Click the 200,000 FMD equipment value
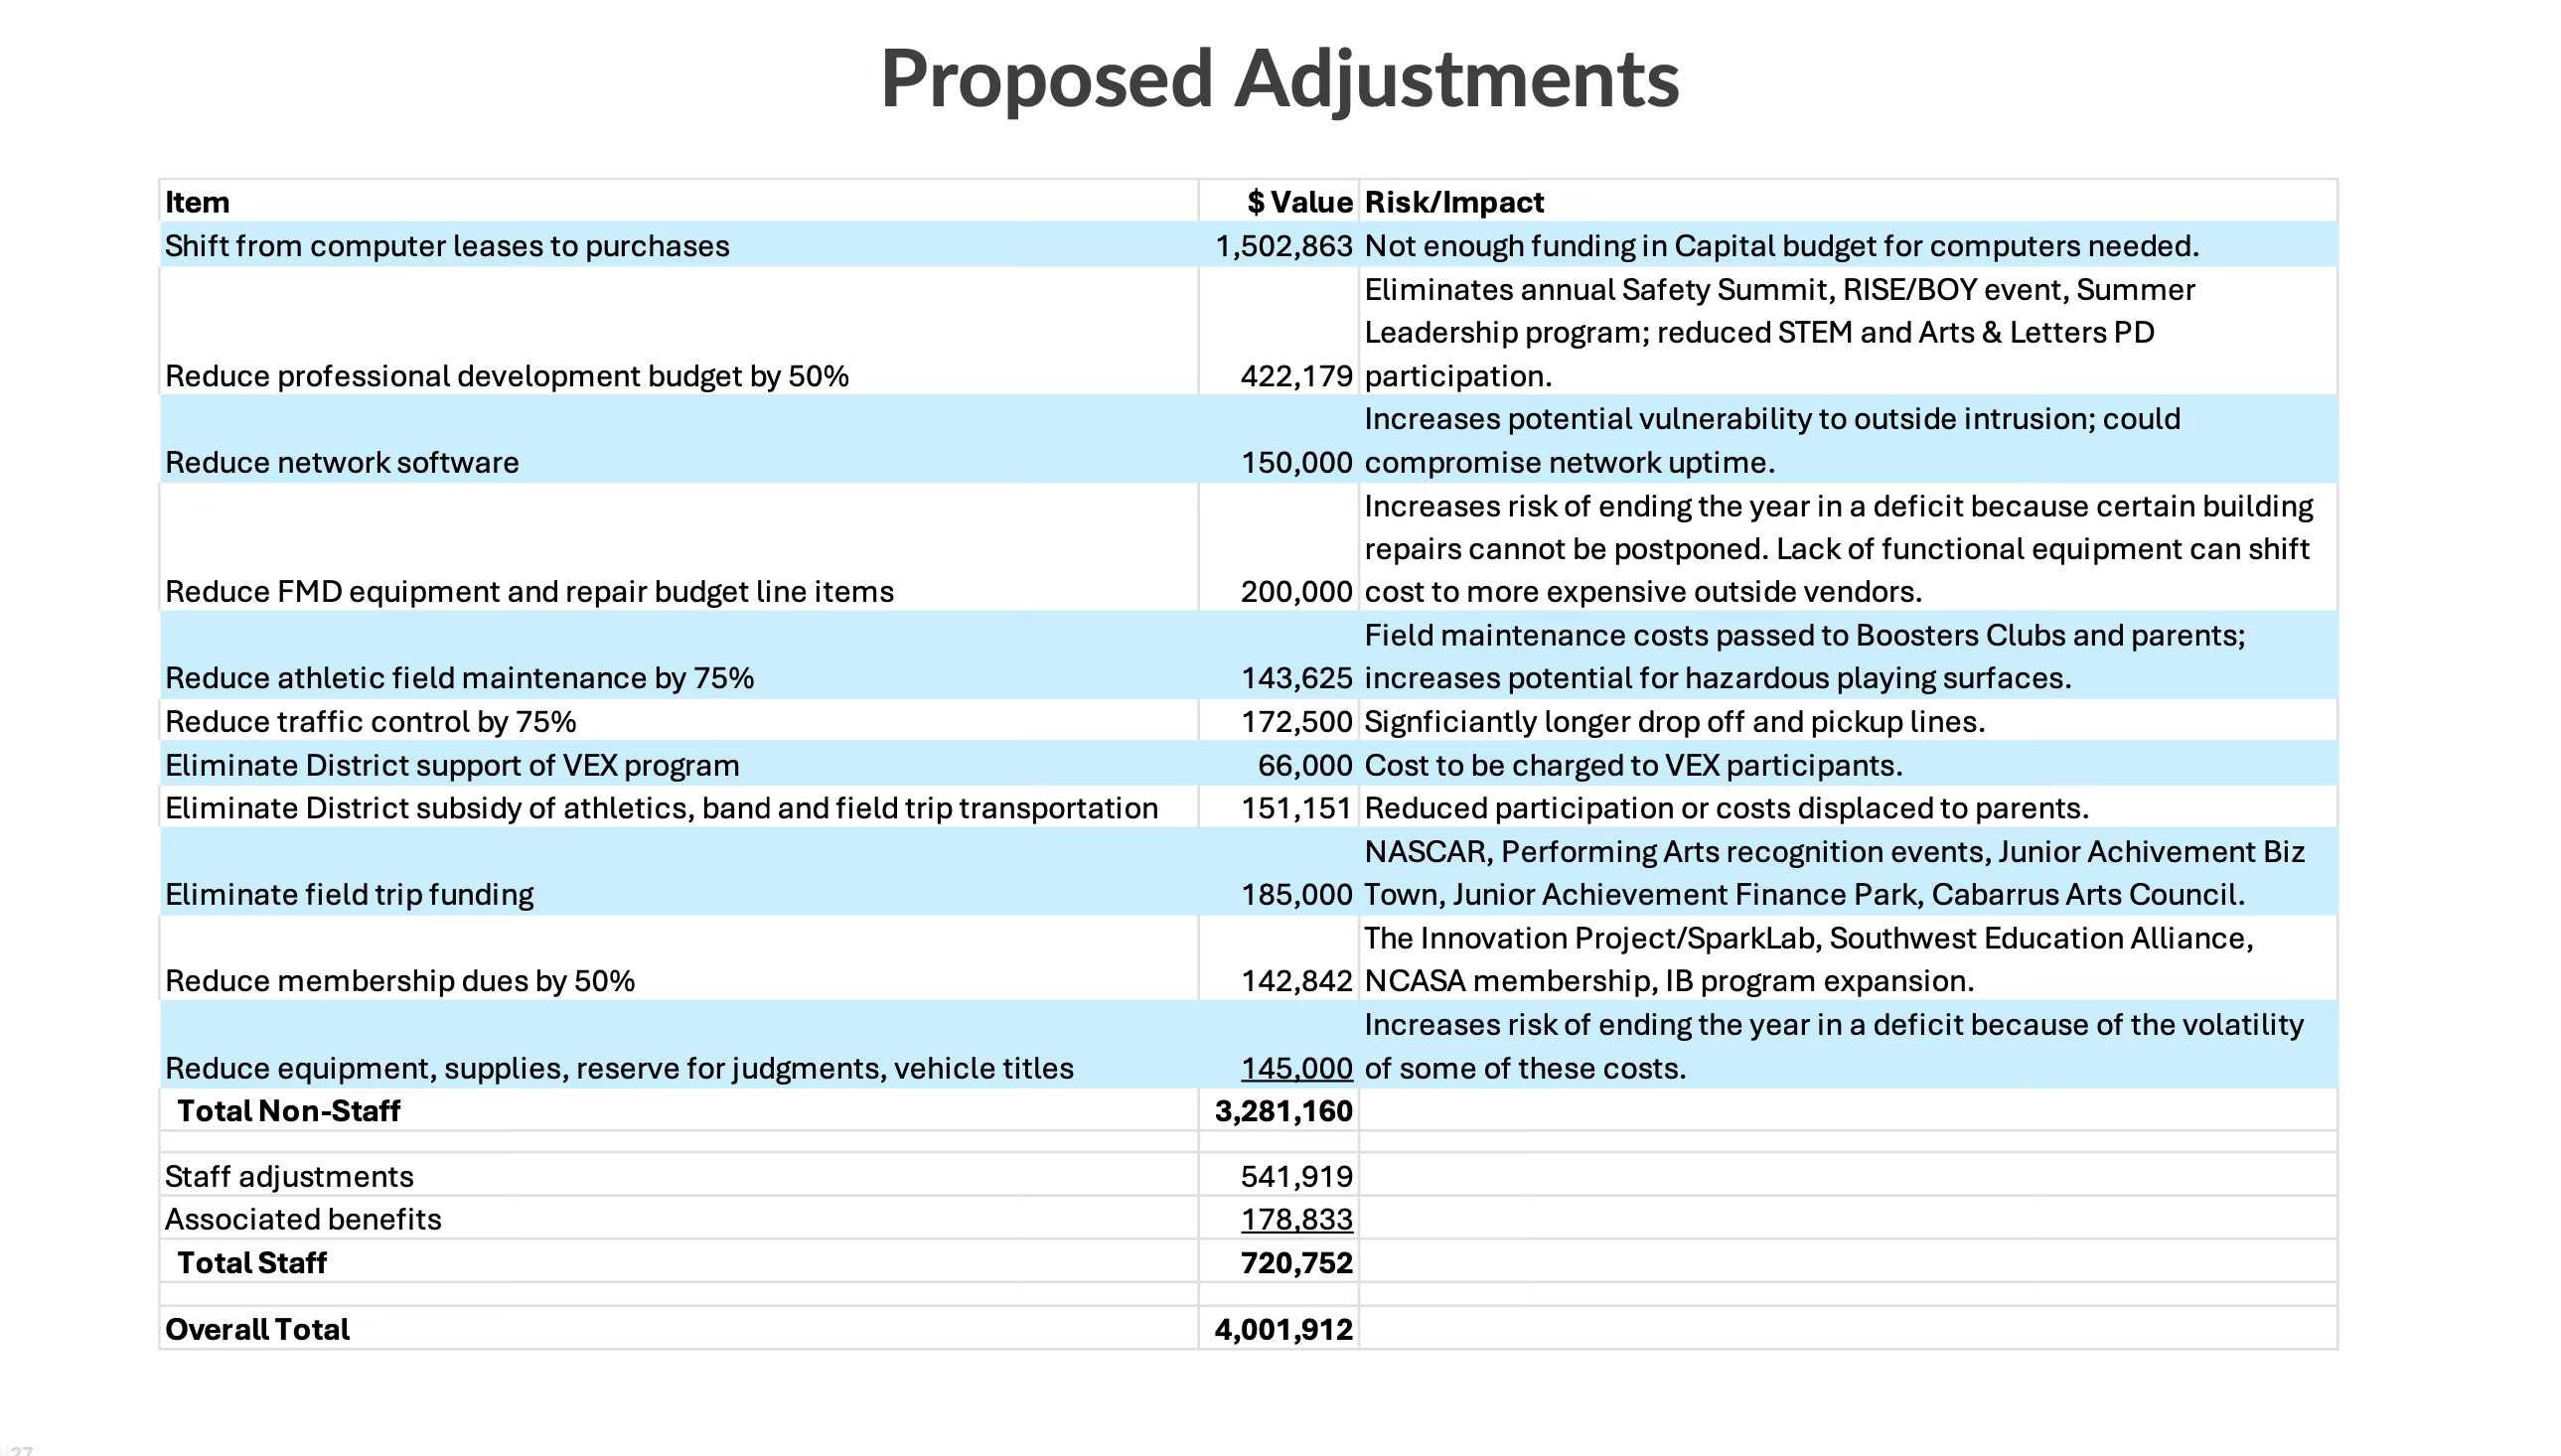The image size is (2561, 1456). coord(1296,592)
